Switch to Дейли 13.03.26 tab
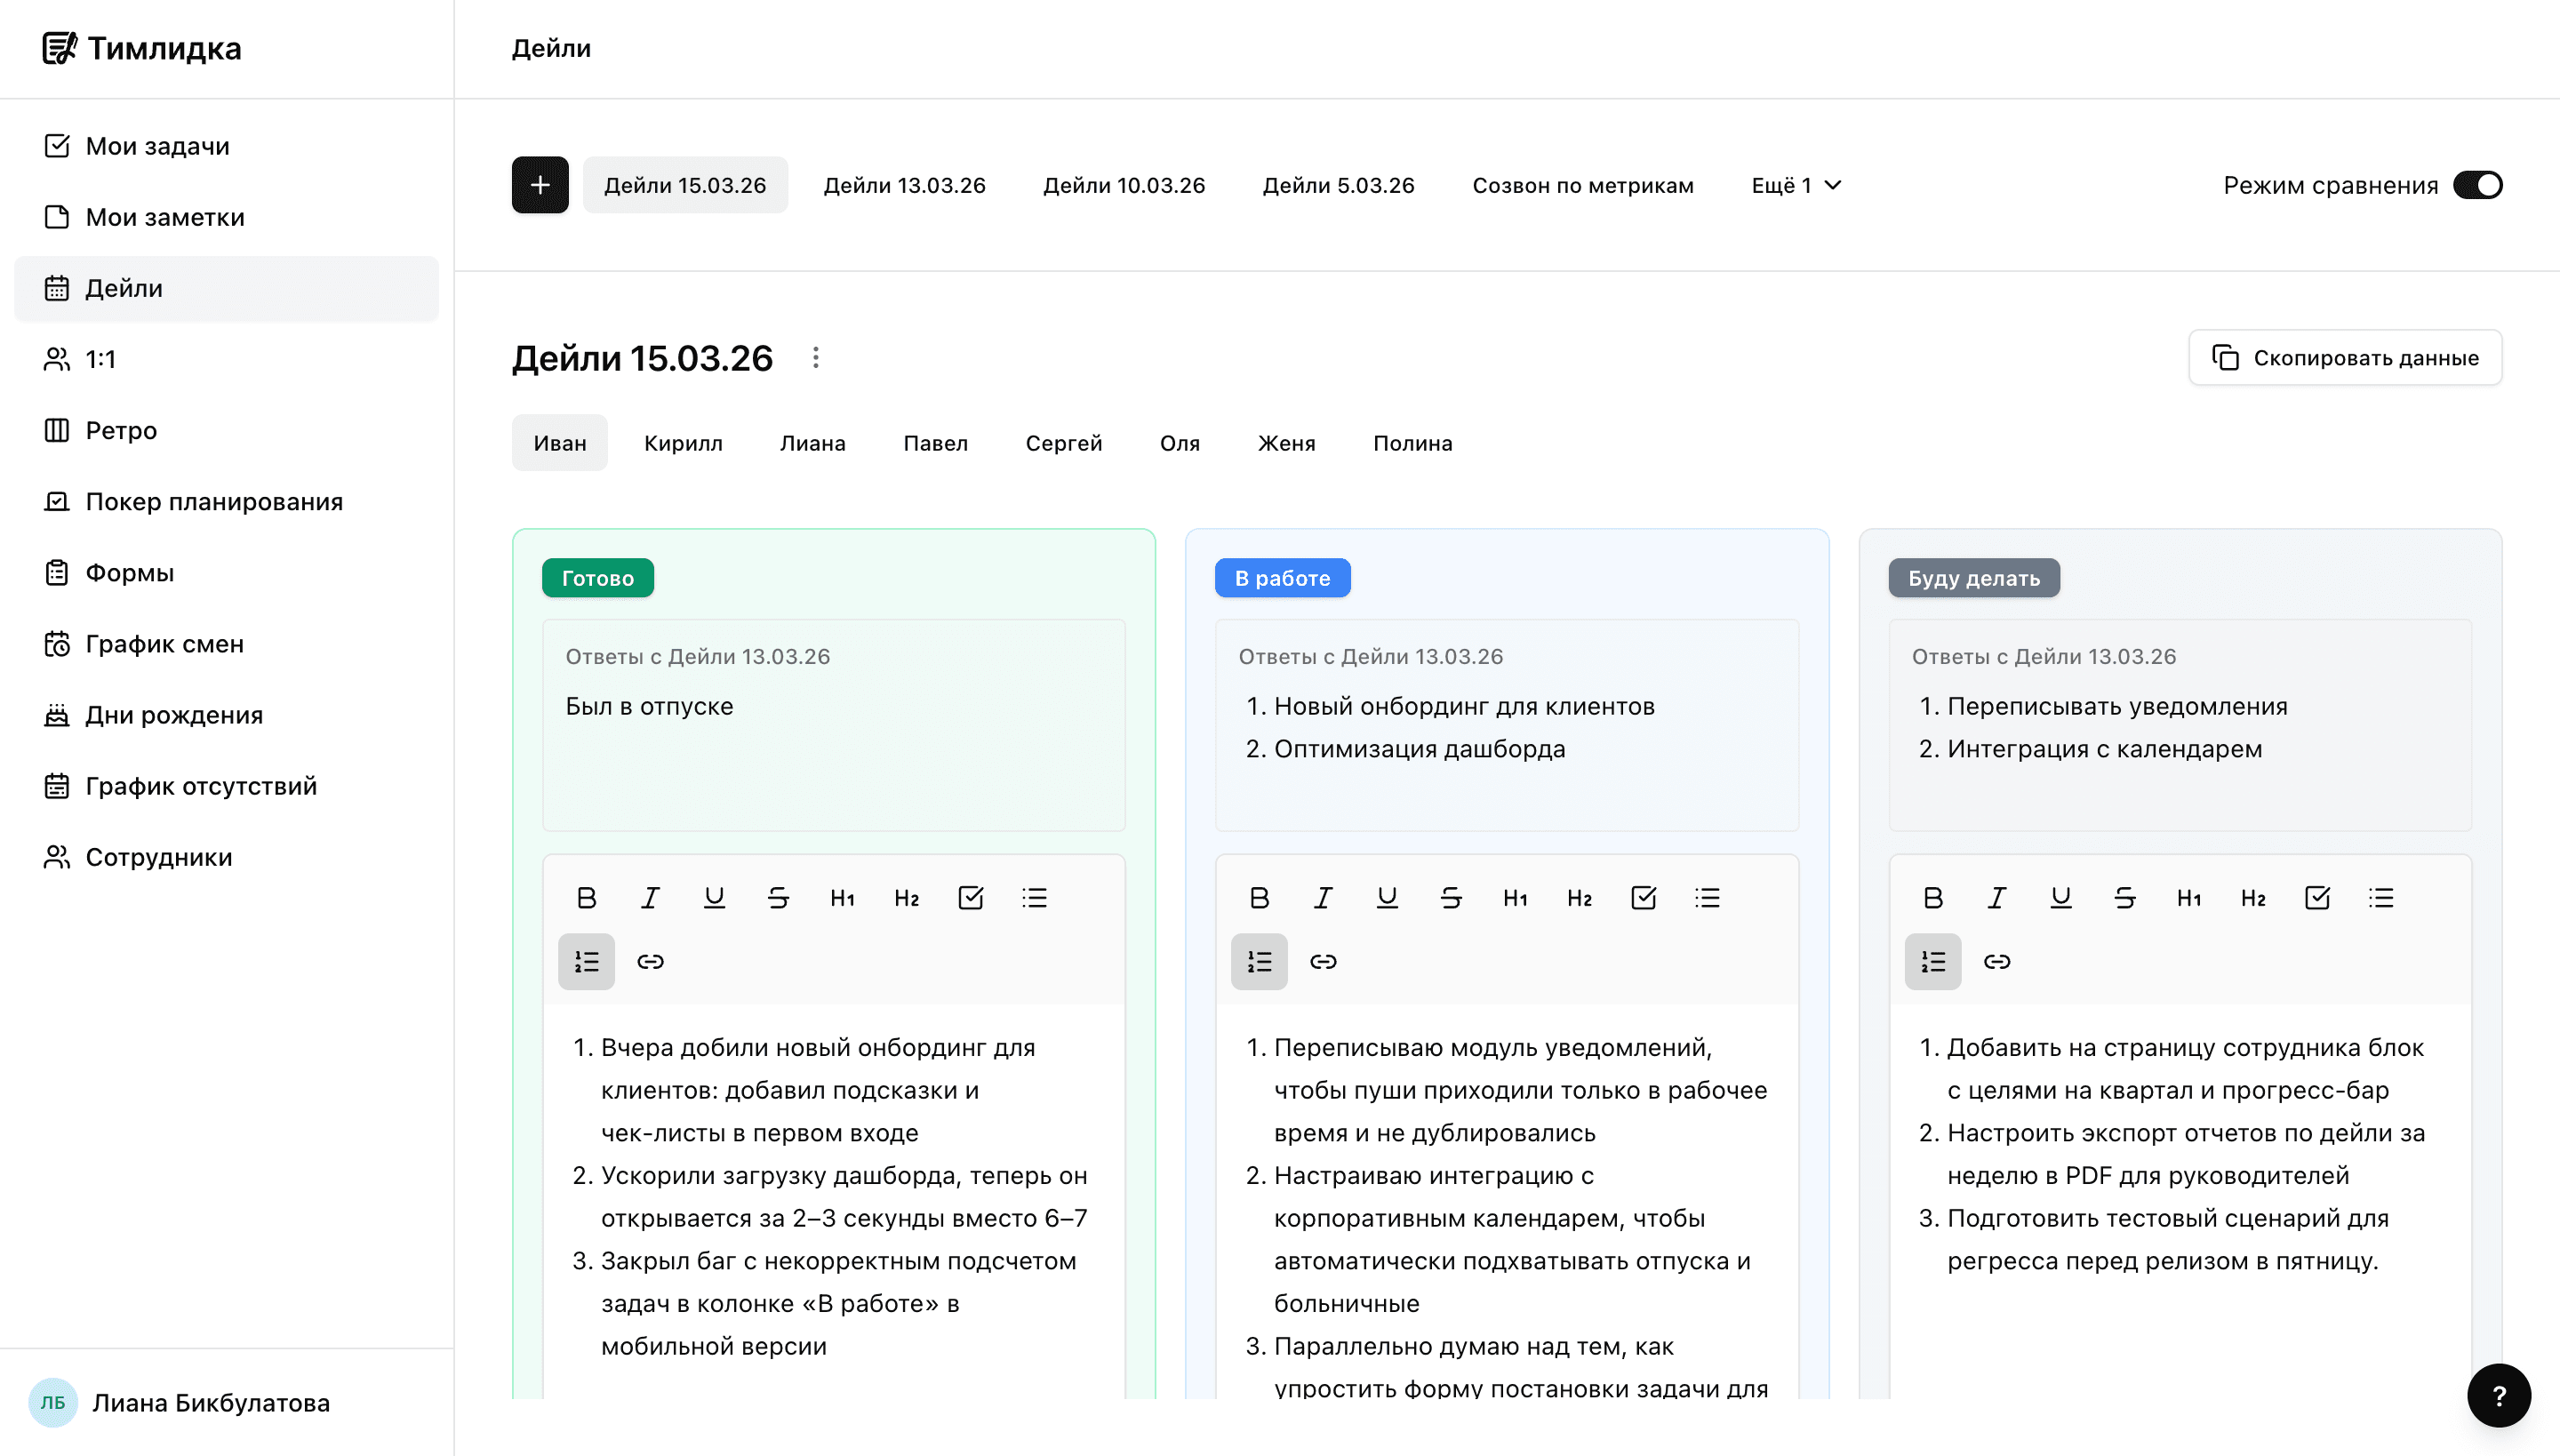This screenshot has height=1456, width=2560. point(904,185)
